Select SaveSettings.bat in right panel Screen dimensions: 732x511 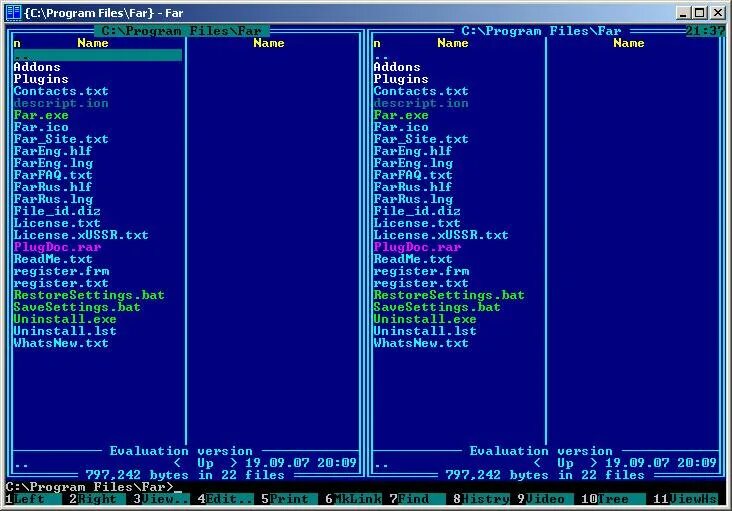pos(436,307)
